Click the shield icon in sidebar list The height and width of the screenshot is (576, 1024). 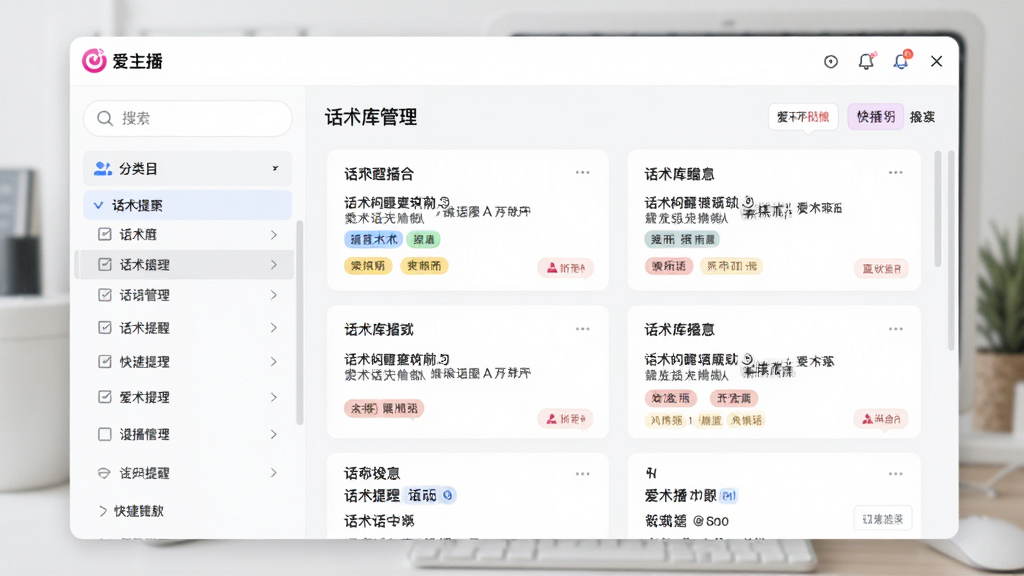coord(104,473)
